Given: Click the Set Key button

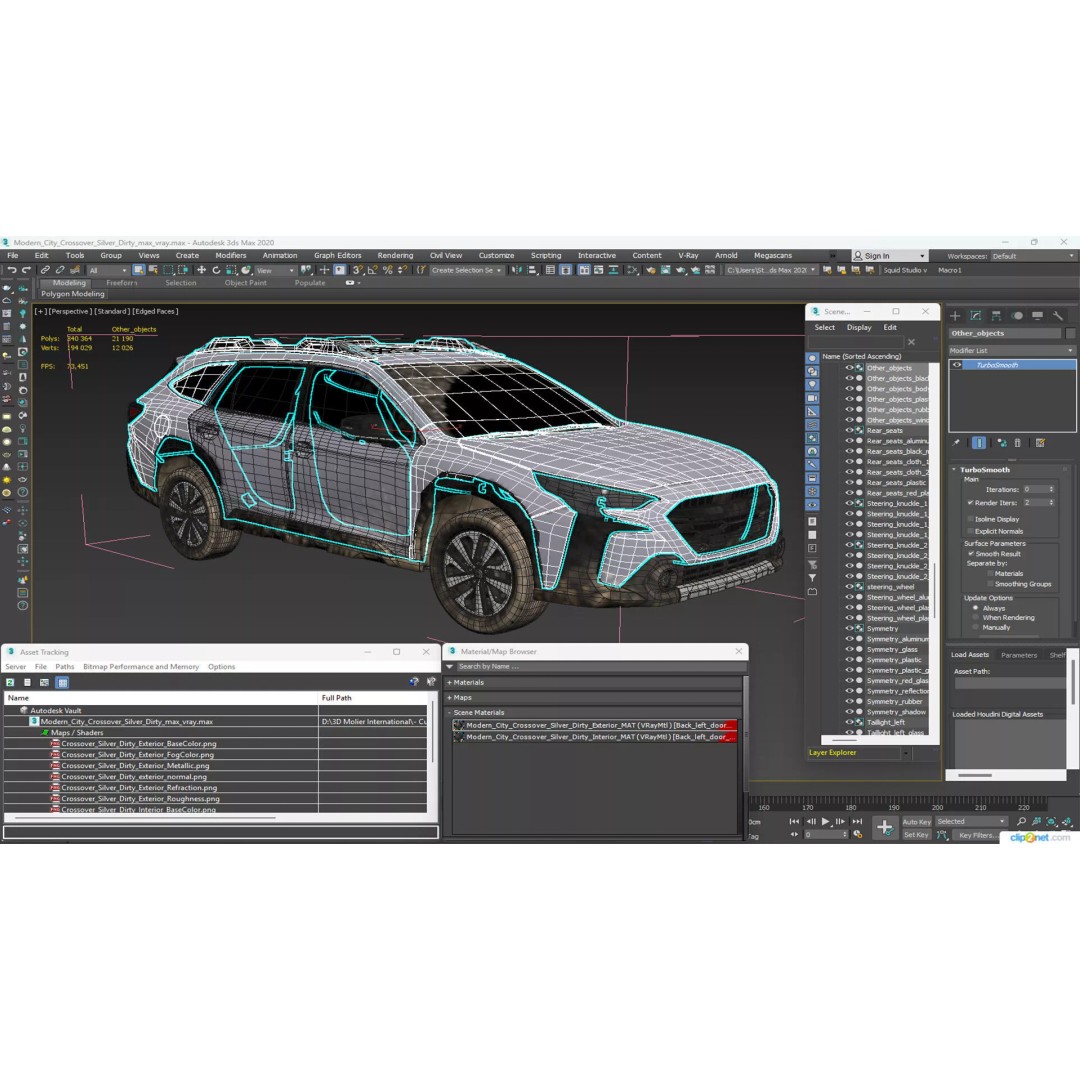Looking at the screenshot, I should coord(916,835).
